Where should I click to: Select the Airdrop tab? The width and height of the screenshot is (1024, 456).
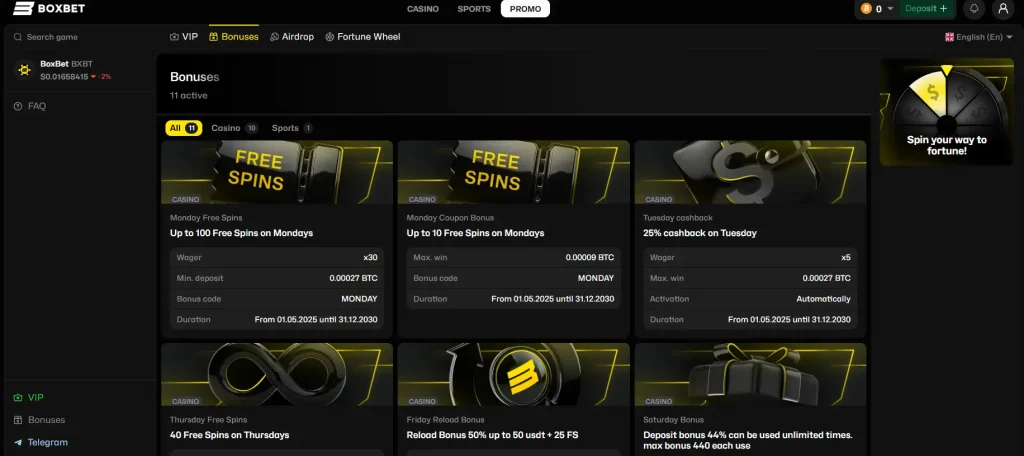pos(292,37)
